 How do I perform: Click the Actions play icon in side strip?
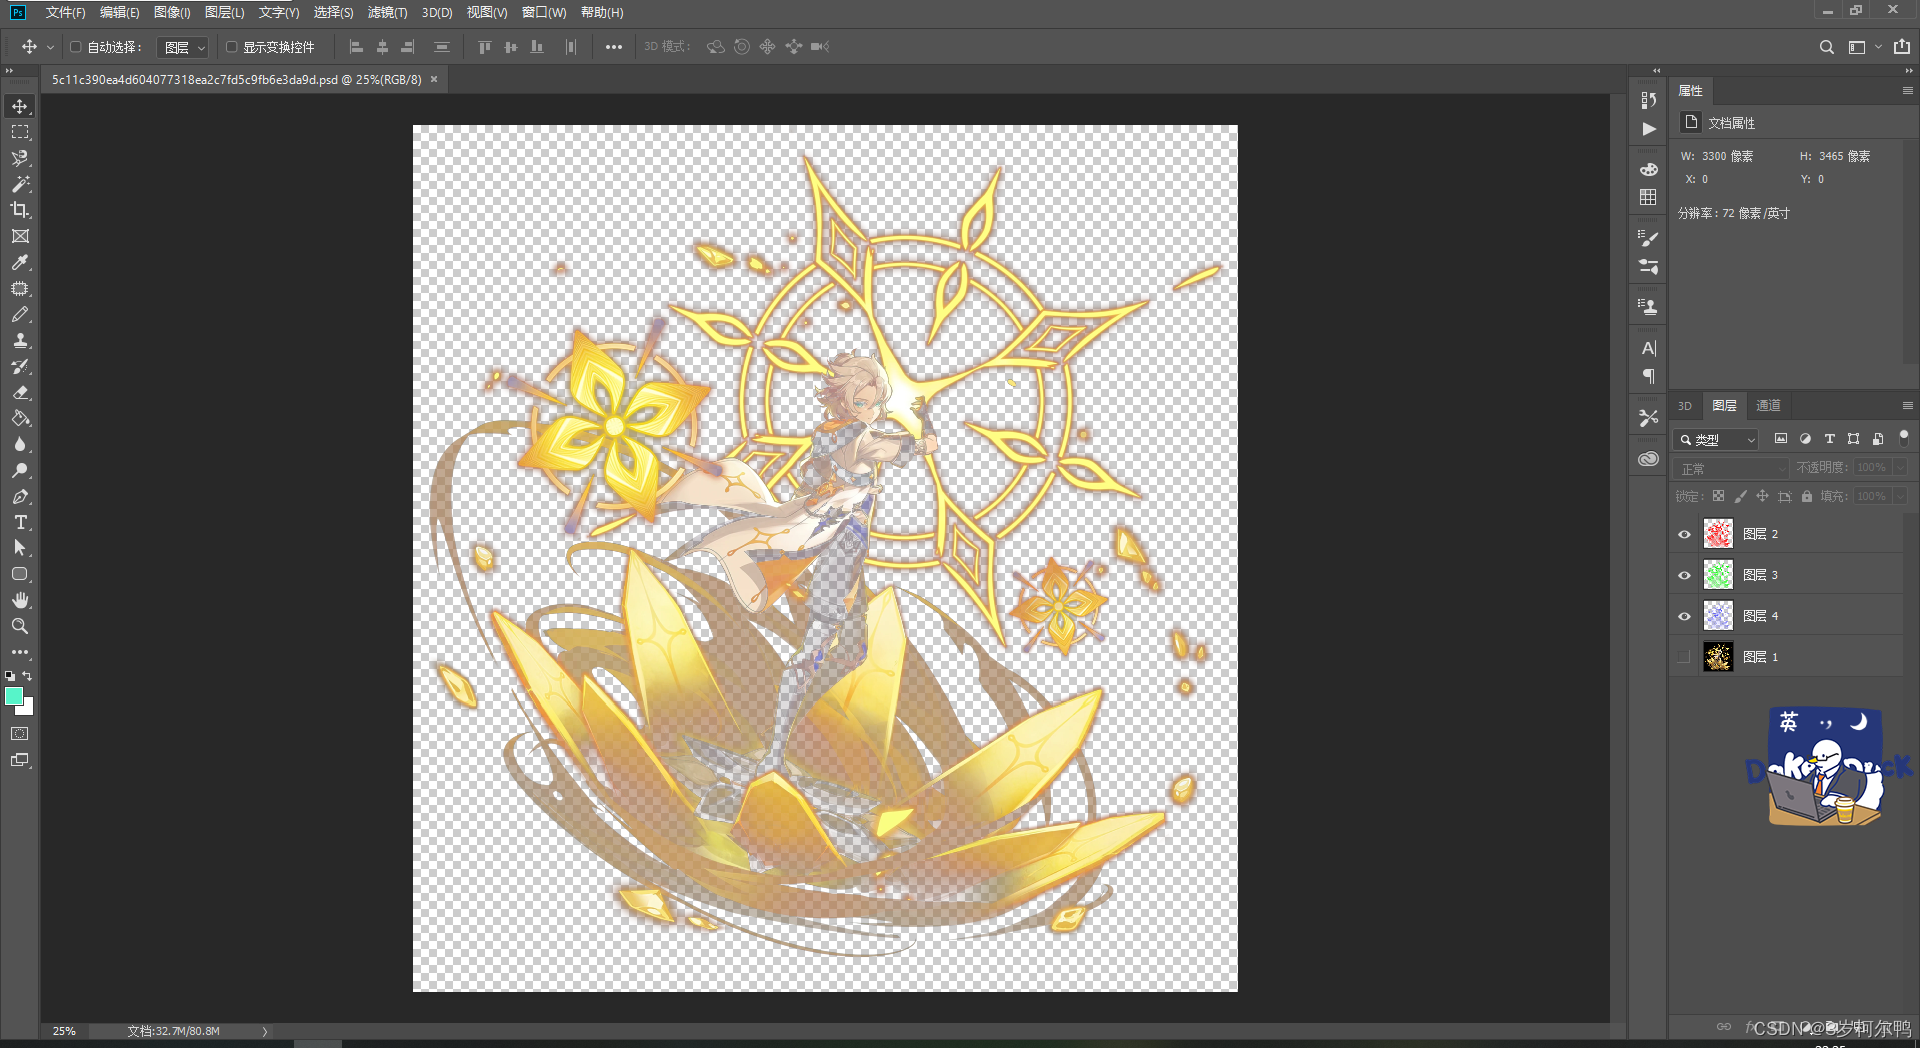coord(1649,129)
